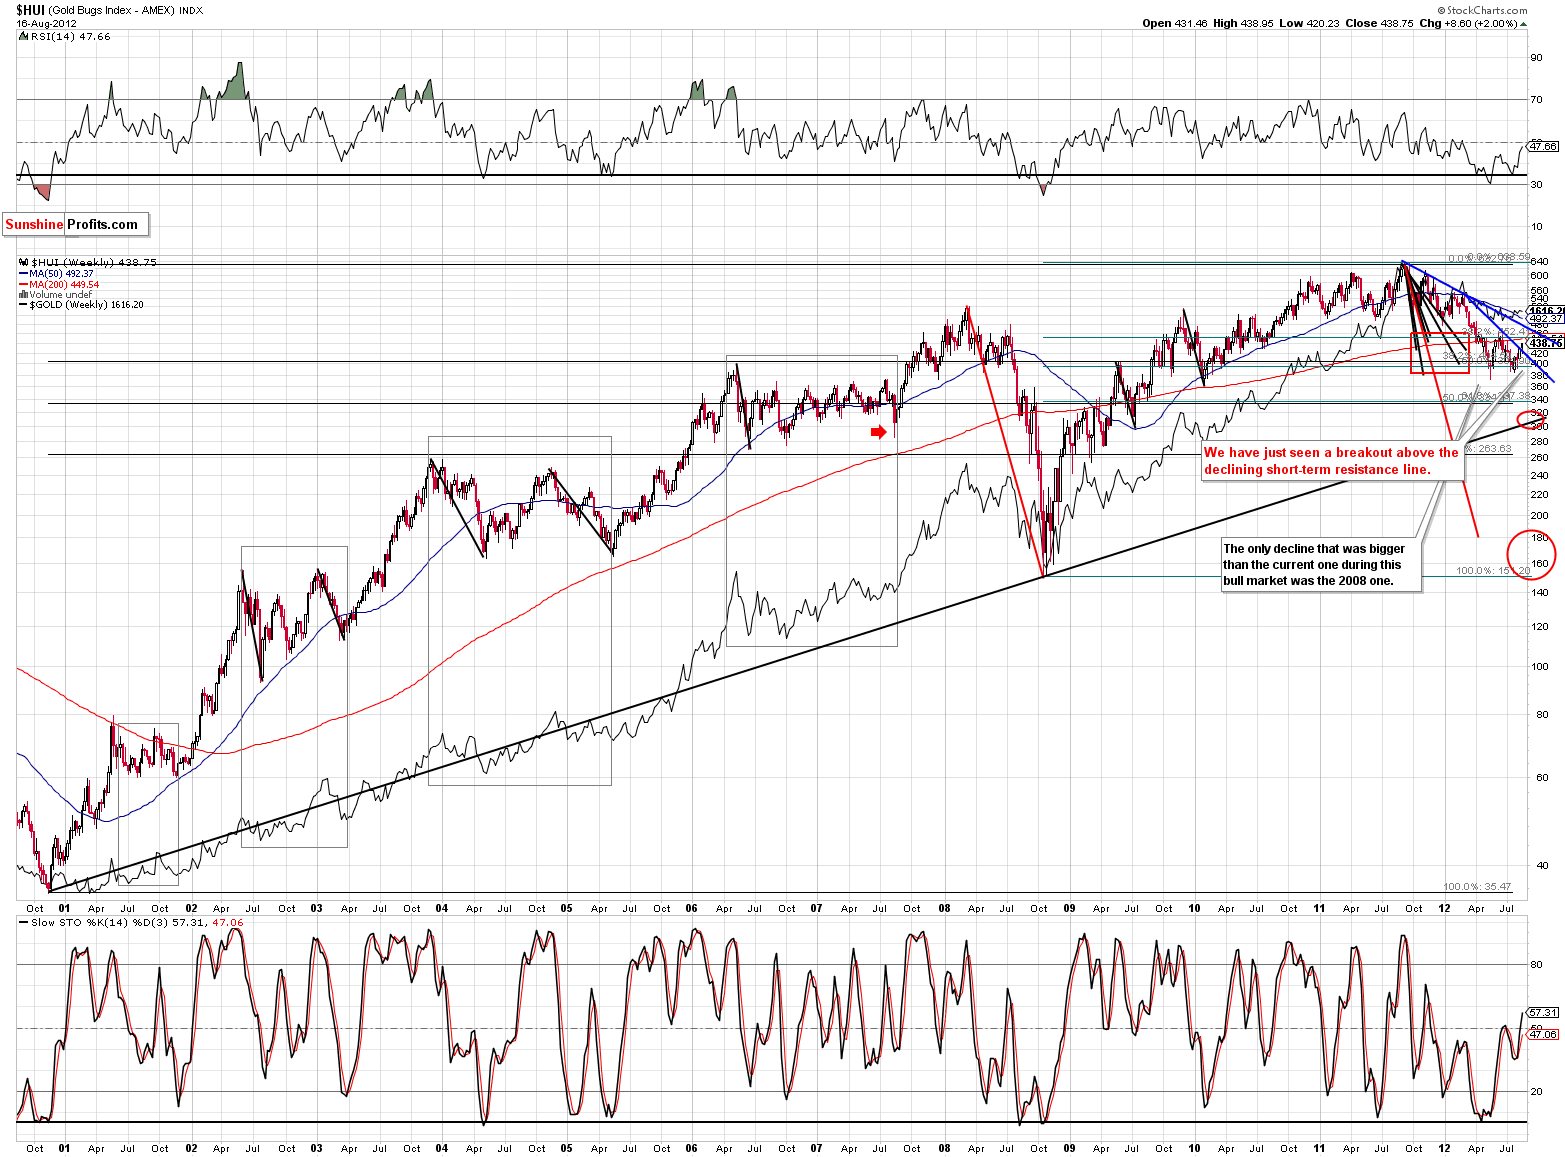Image resolution: width=1565 pixels, height=1157 pixels.
Task: Click the volume bars icon beside Volume undef
Action: [x=23, y=295]
